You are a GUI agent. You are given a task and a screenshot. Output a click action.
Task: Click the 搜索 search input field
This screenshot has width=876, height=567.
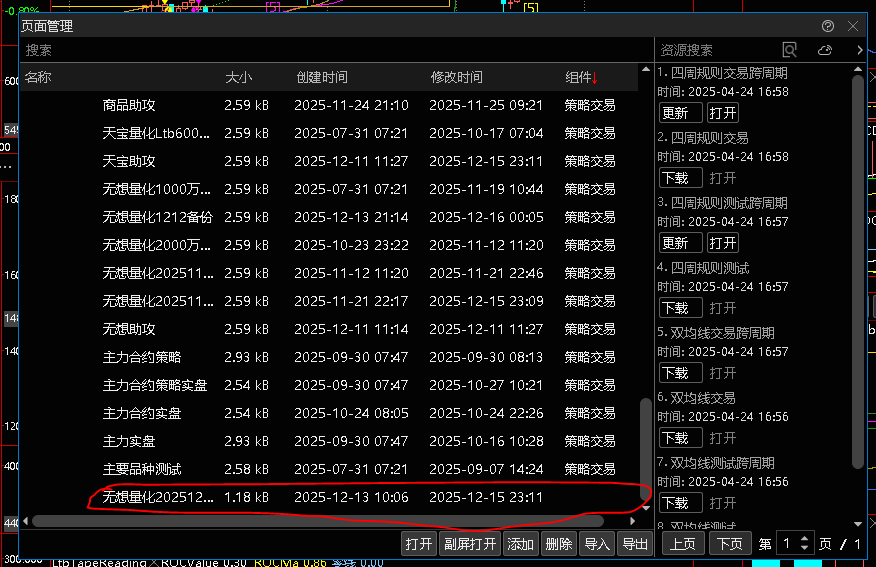pos(330,50)
